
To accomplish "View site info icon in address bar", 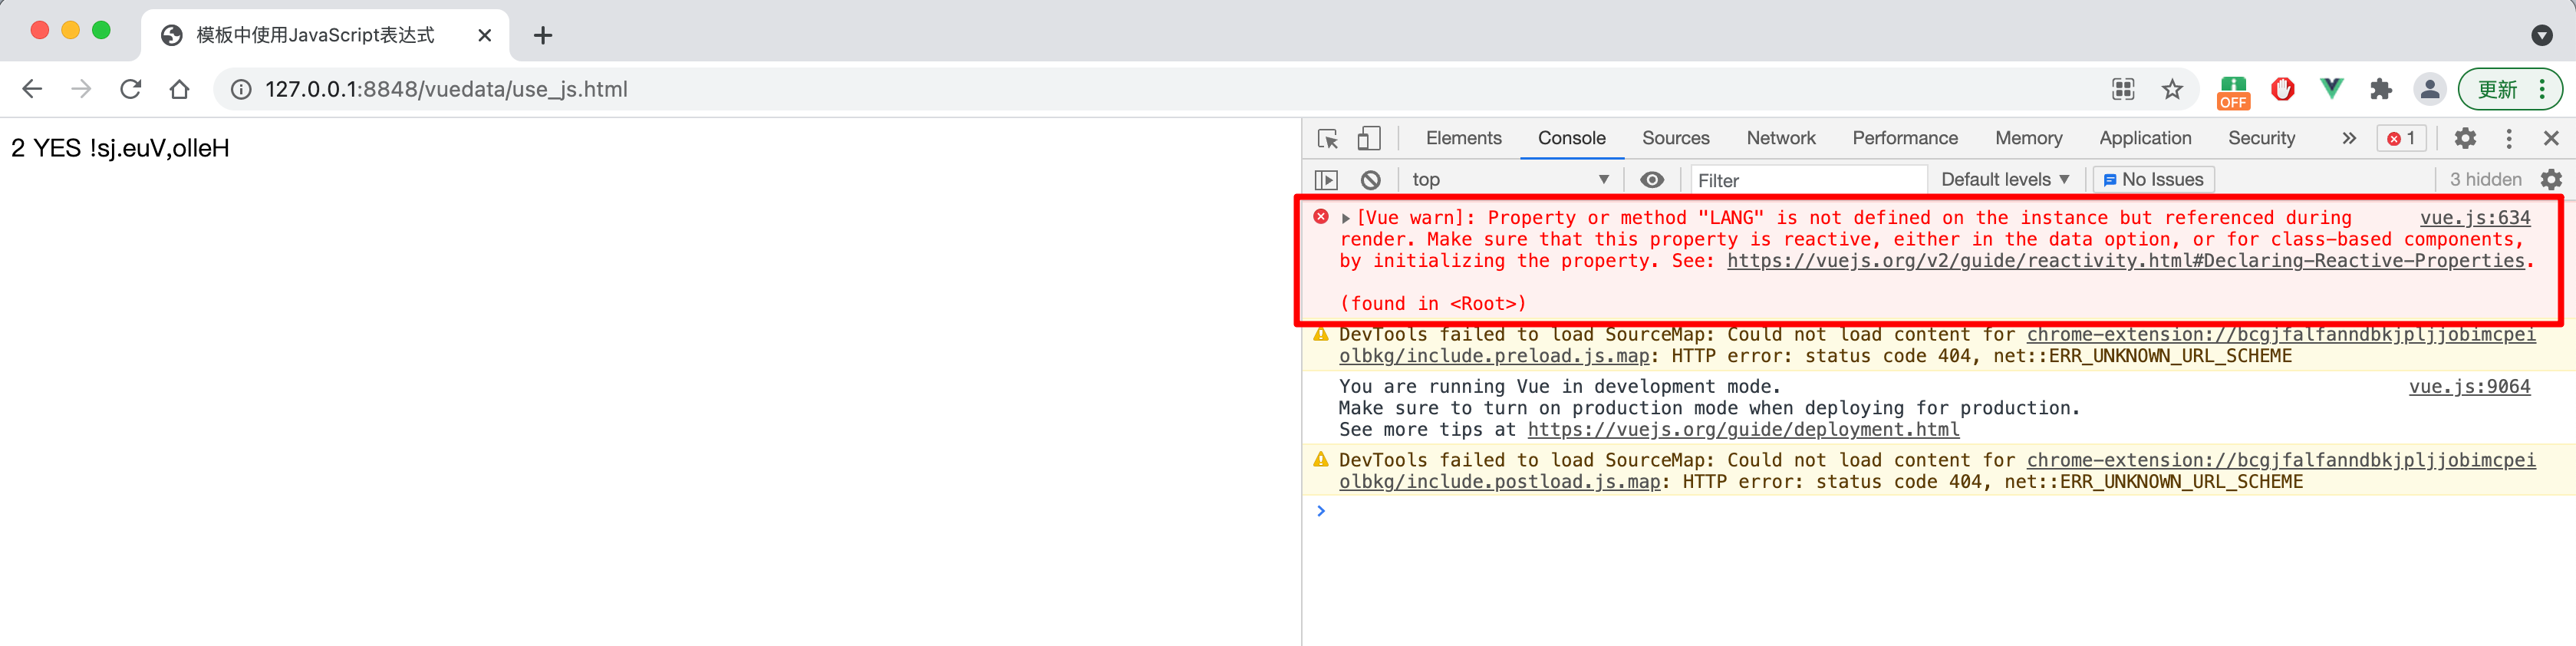I will point(241,89).
